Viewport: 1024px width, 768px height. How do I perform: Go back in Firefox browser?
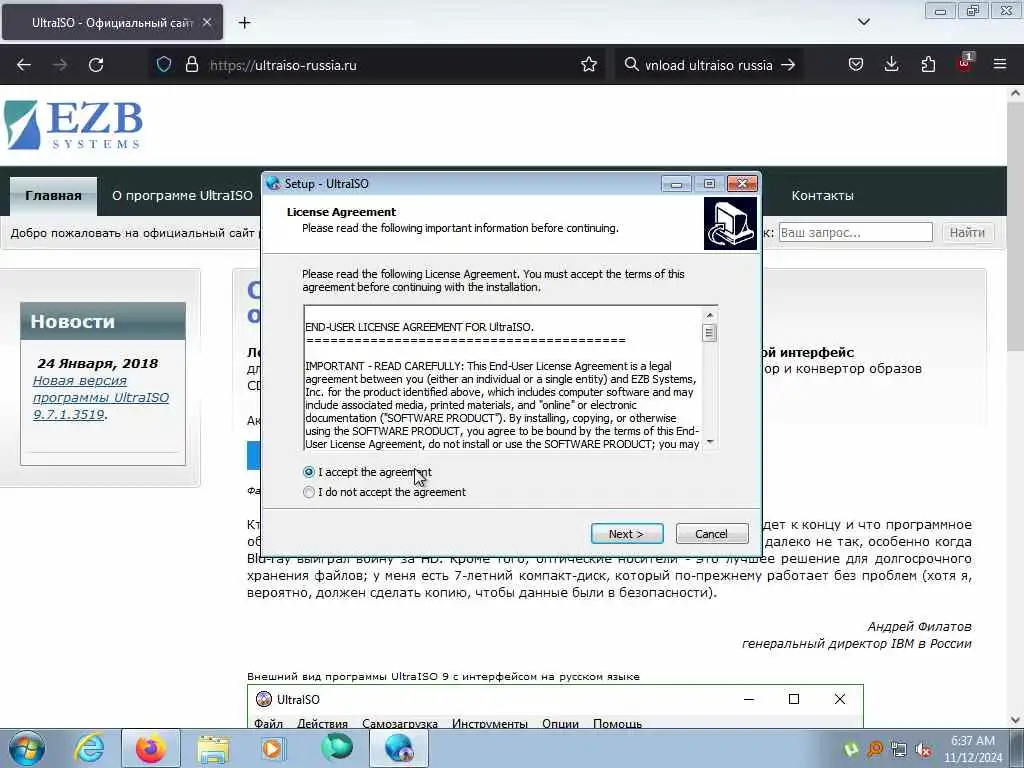pos(24,65)
